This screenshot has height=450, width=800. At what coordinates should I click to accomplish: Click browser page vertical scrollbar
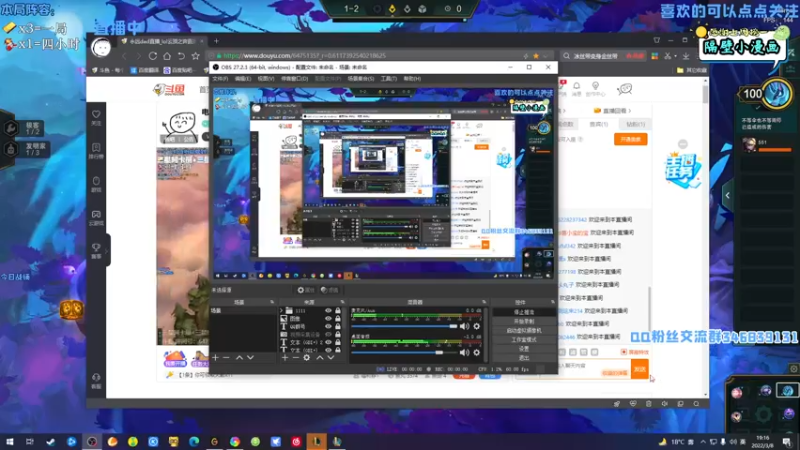706,94
